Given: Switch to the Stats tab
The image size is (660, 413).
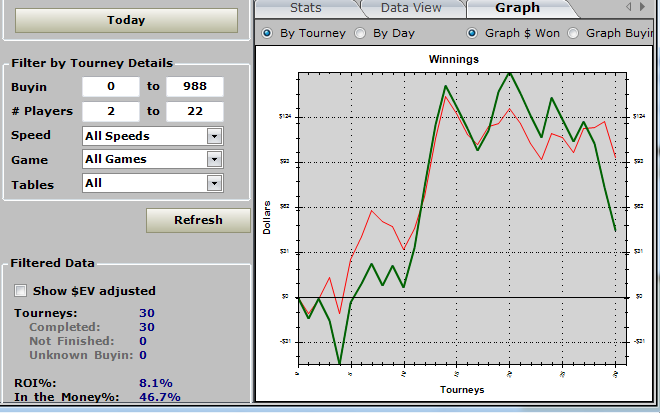Looking at the screenshot, I should point(306,8).
